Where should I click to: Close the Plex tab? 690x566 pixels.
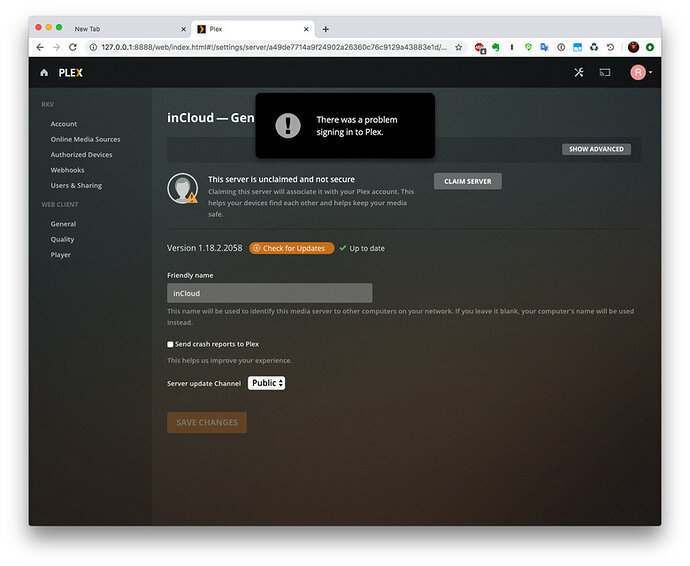tap(306, 29)
